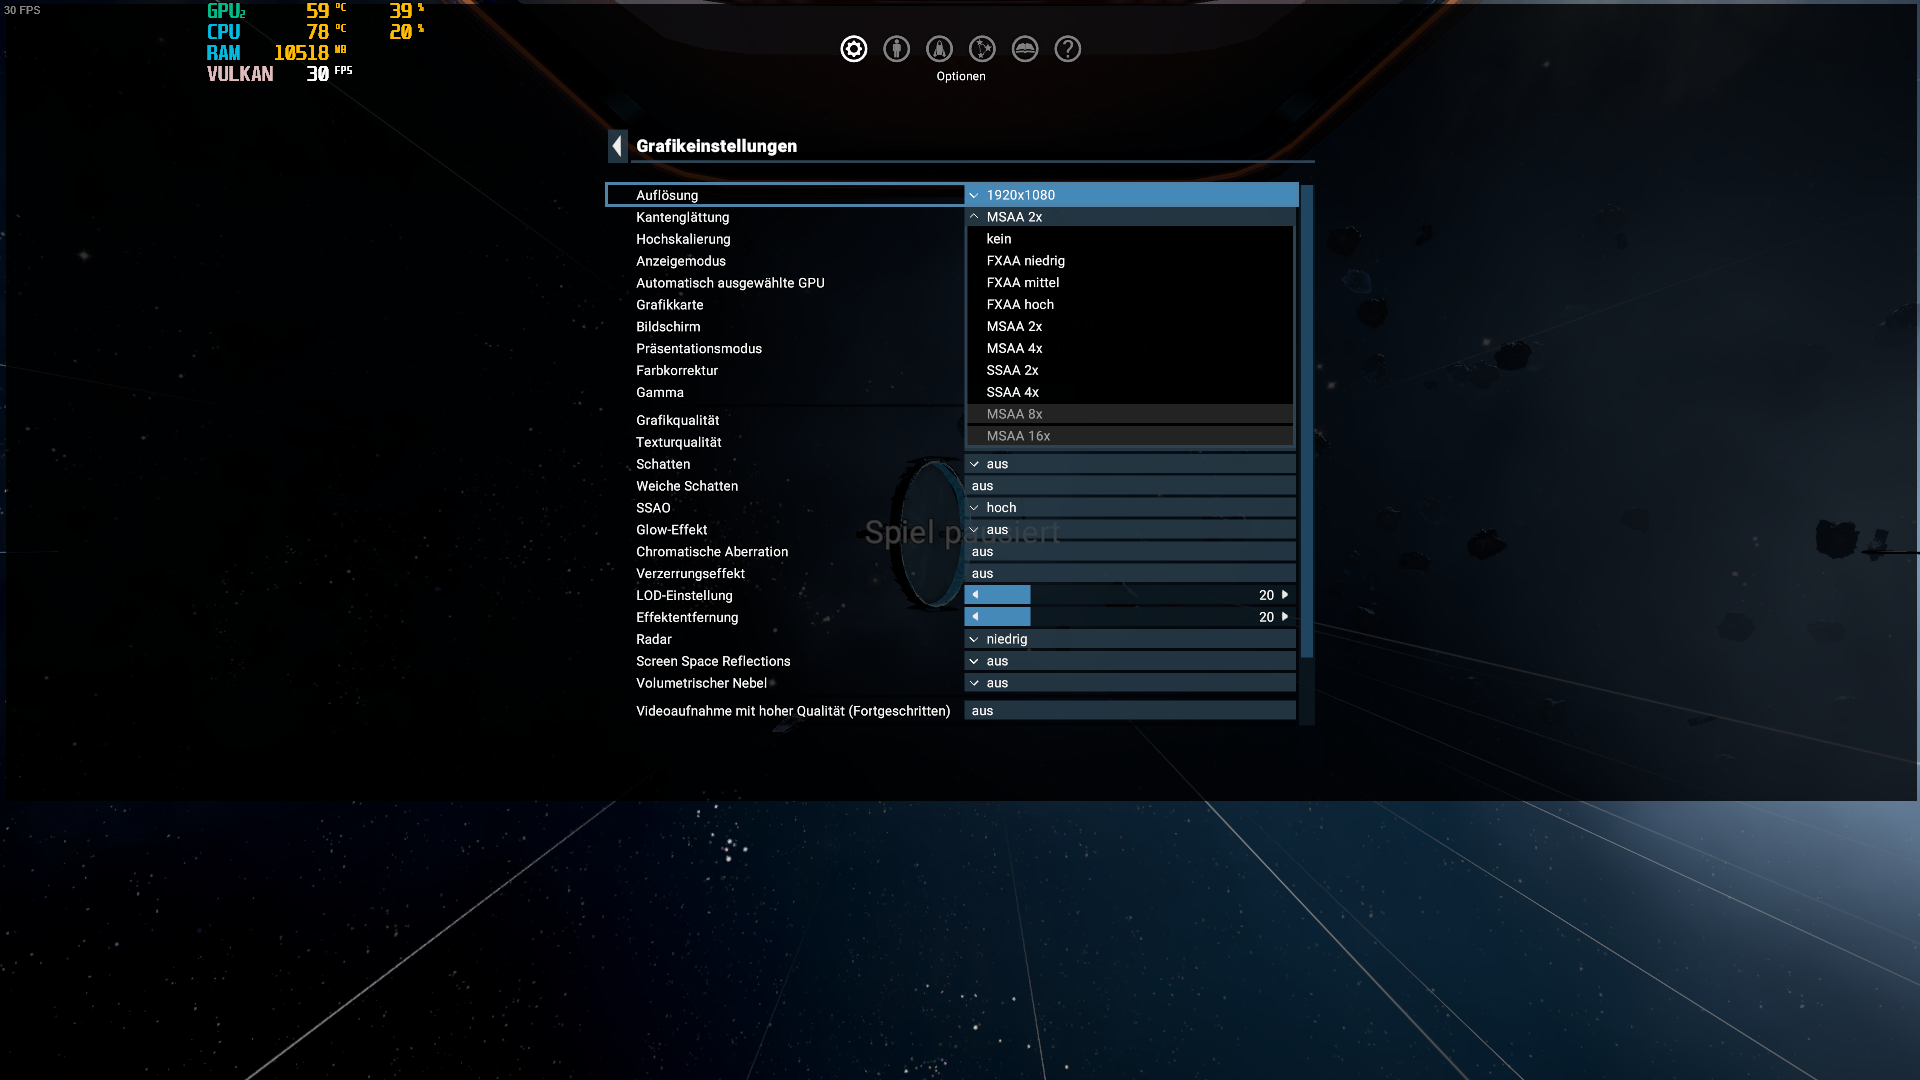Open the ship icon menu
Viewport: 1920px width, 1080px height.
click(939, 49)
